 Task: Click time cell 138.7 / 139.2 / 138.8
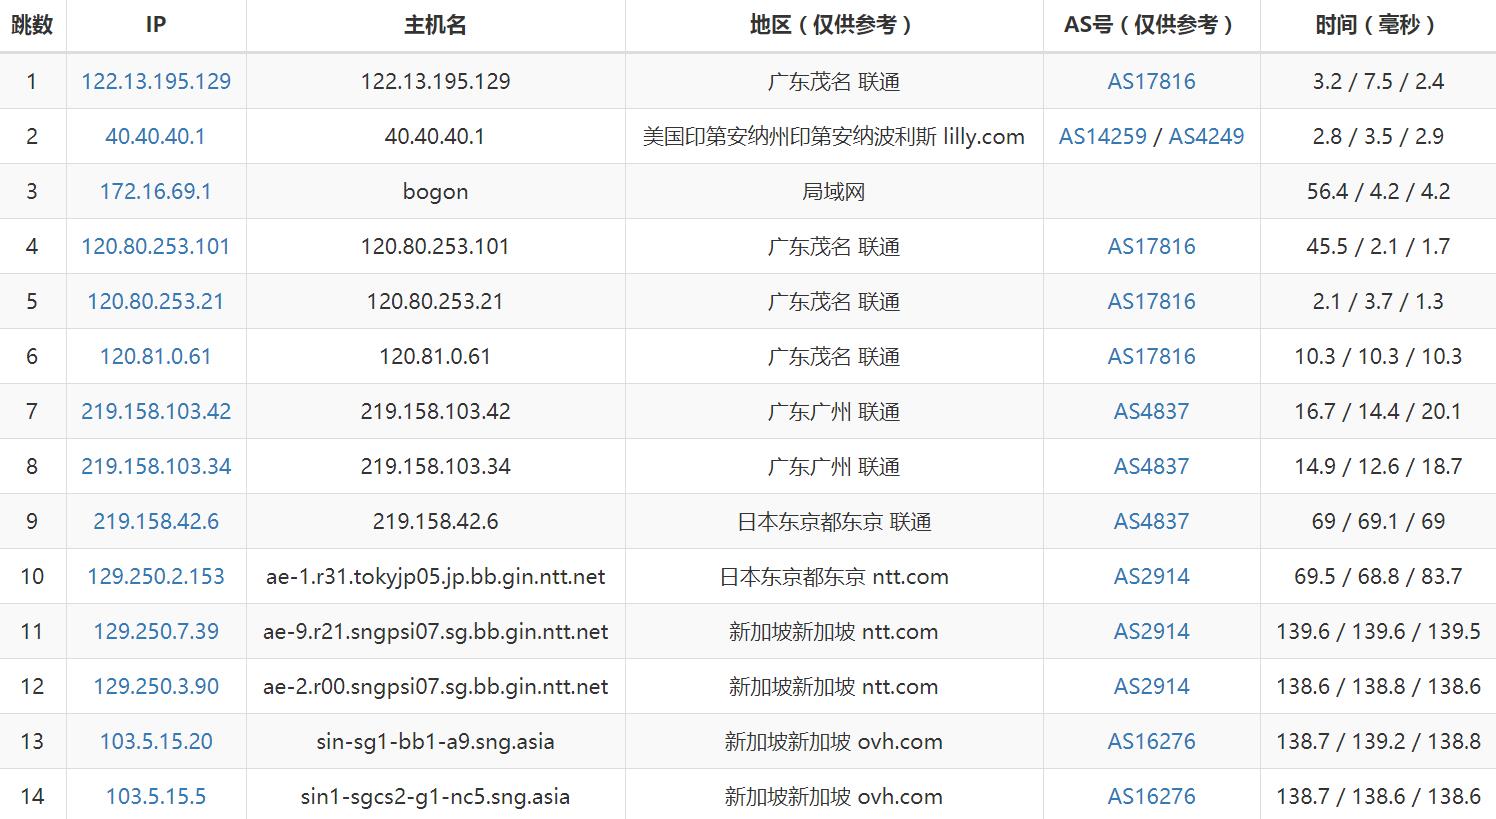point(1378,741)
